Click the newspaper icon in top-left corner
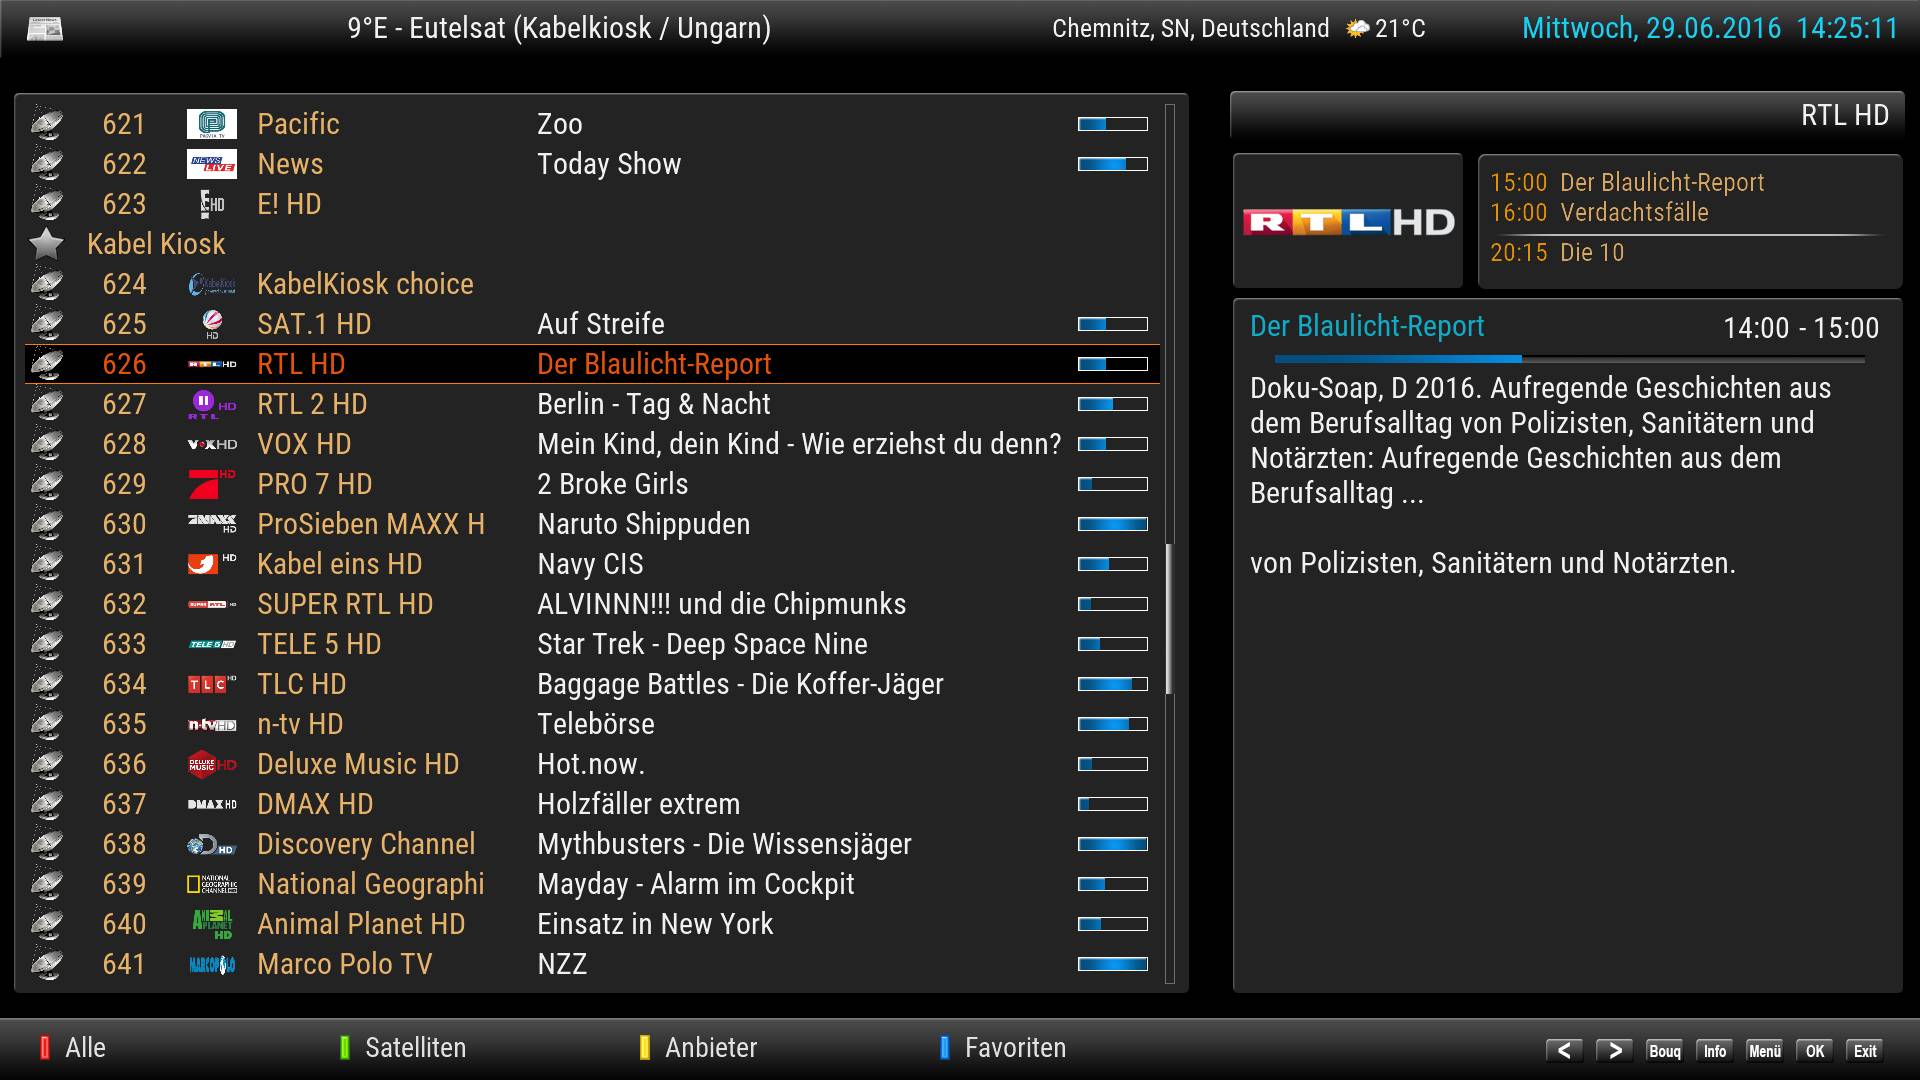Screen dimensions: 1920x1080 [44, 29]
